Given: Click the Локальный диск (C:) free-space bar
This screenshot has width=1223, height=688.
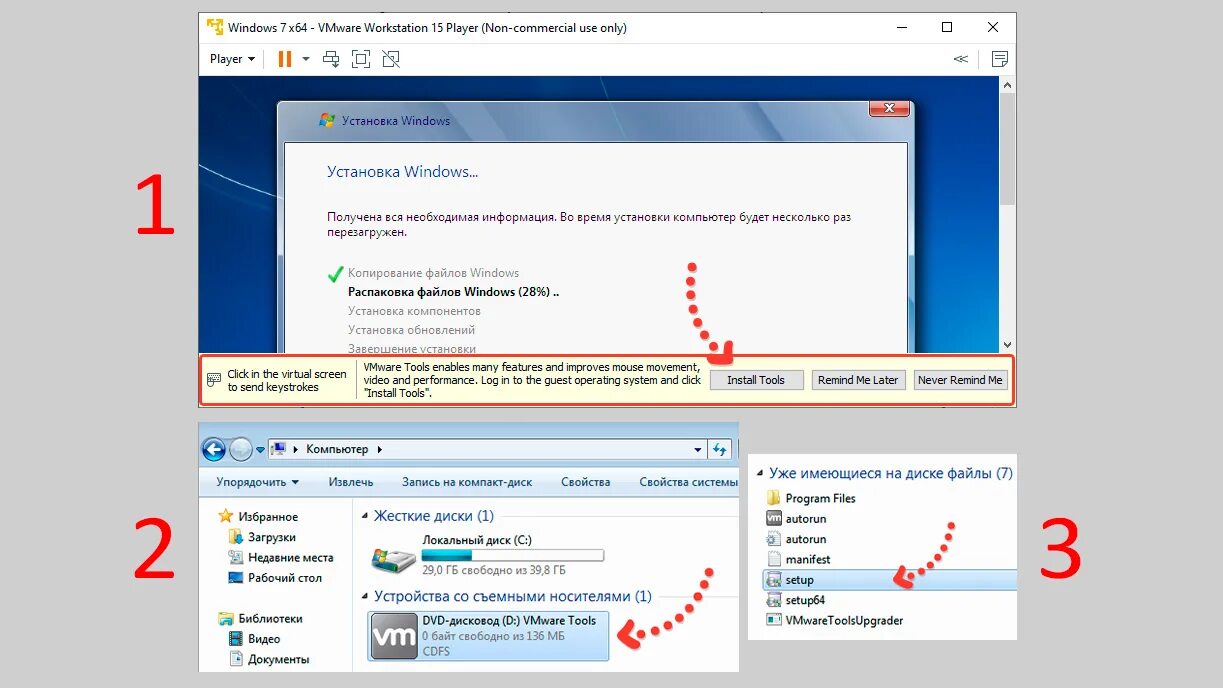Looking at the screenshot, I should click(513, 555).
